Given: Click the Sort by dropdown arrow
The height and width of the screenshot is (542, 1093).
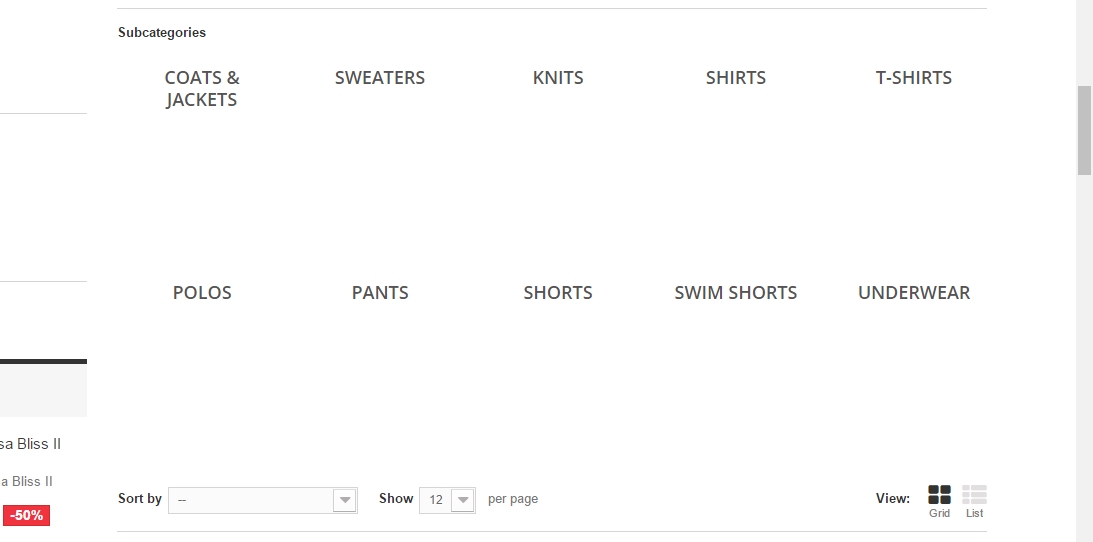Looking at the screenshot, I should tap(344, 500).
